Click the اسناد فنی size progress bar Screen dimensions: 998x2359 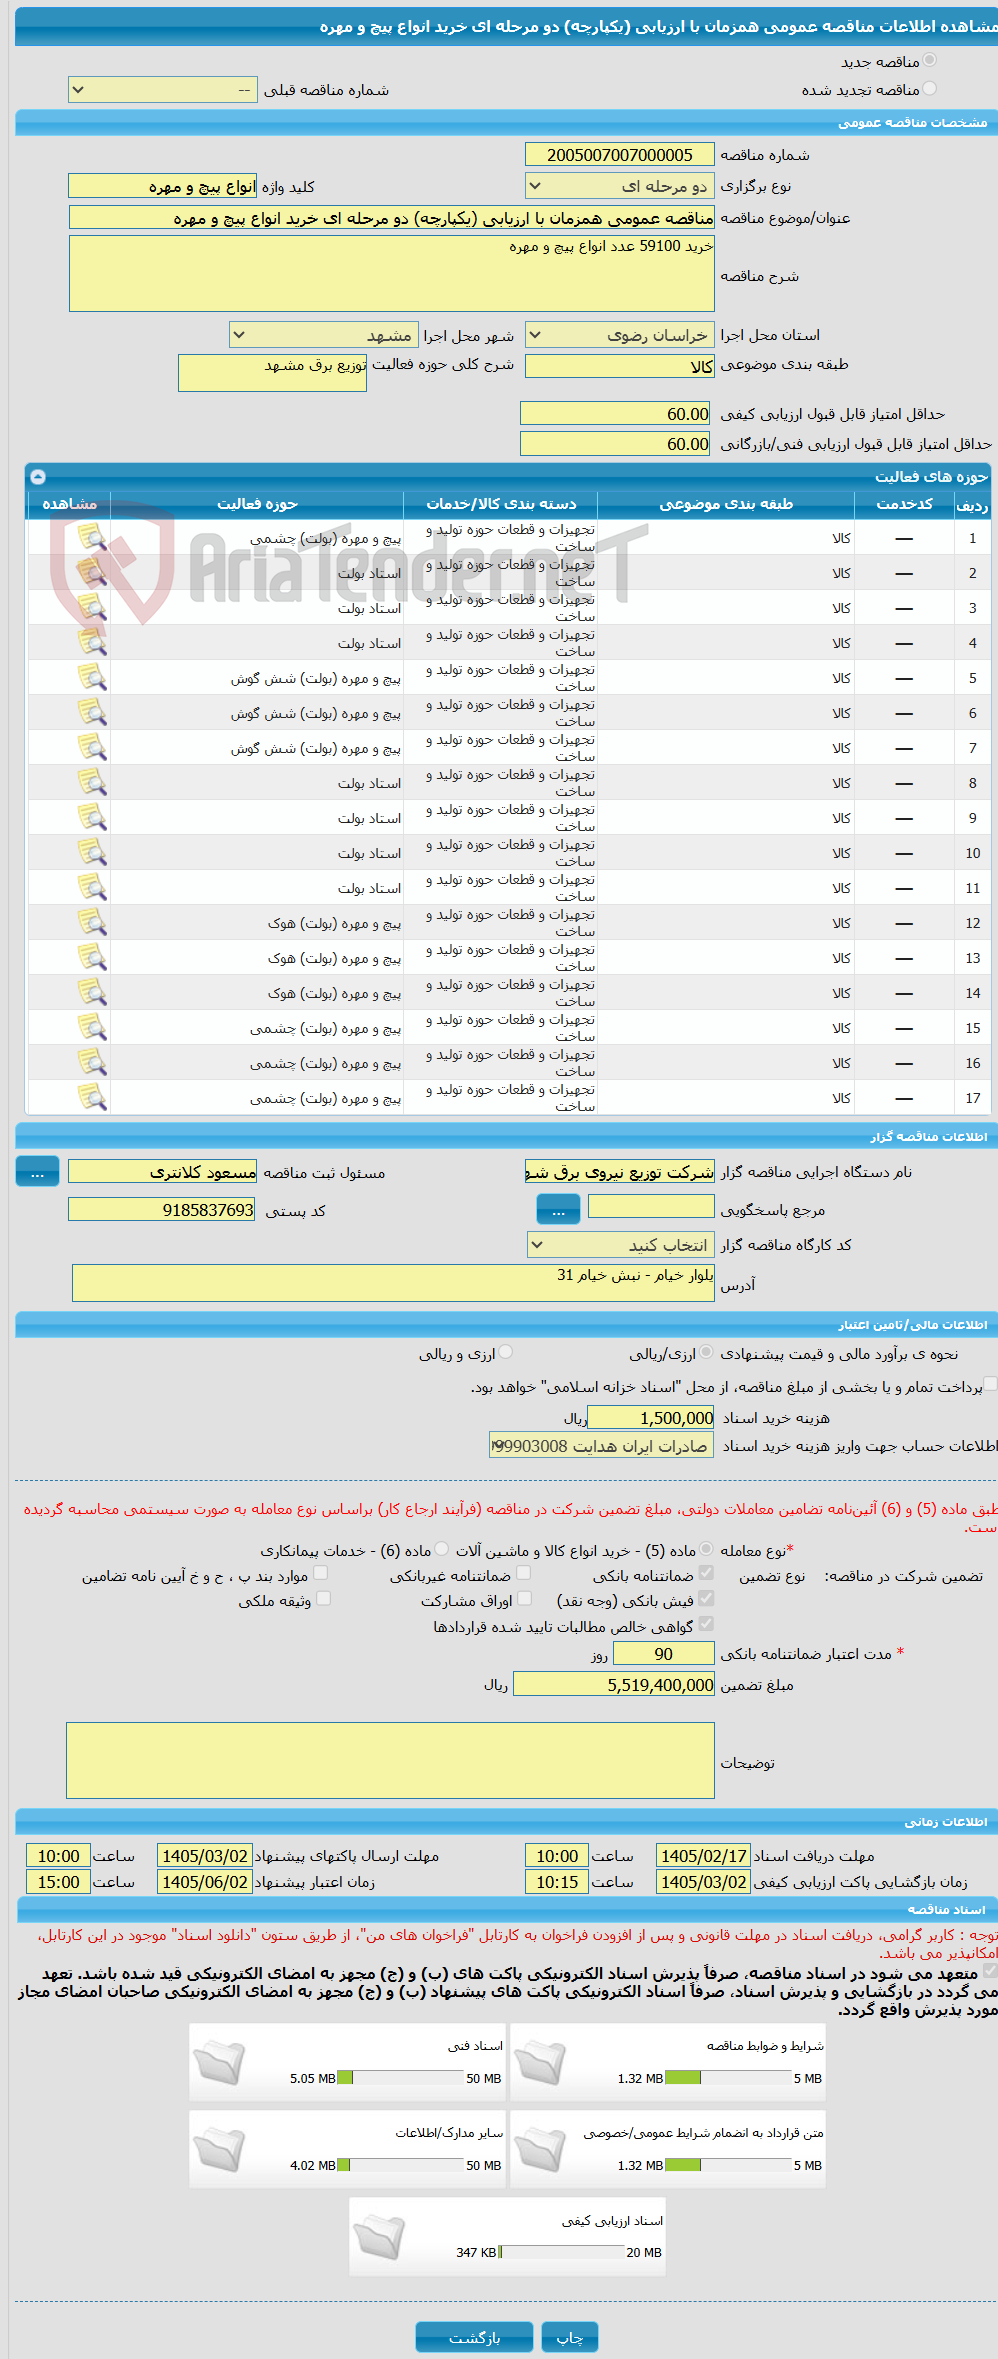coord(401,2078)
